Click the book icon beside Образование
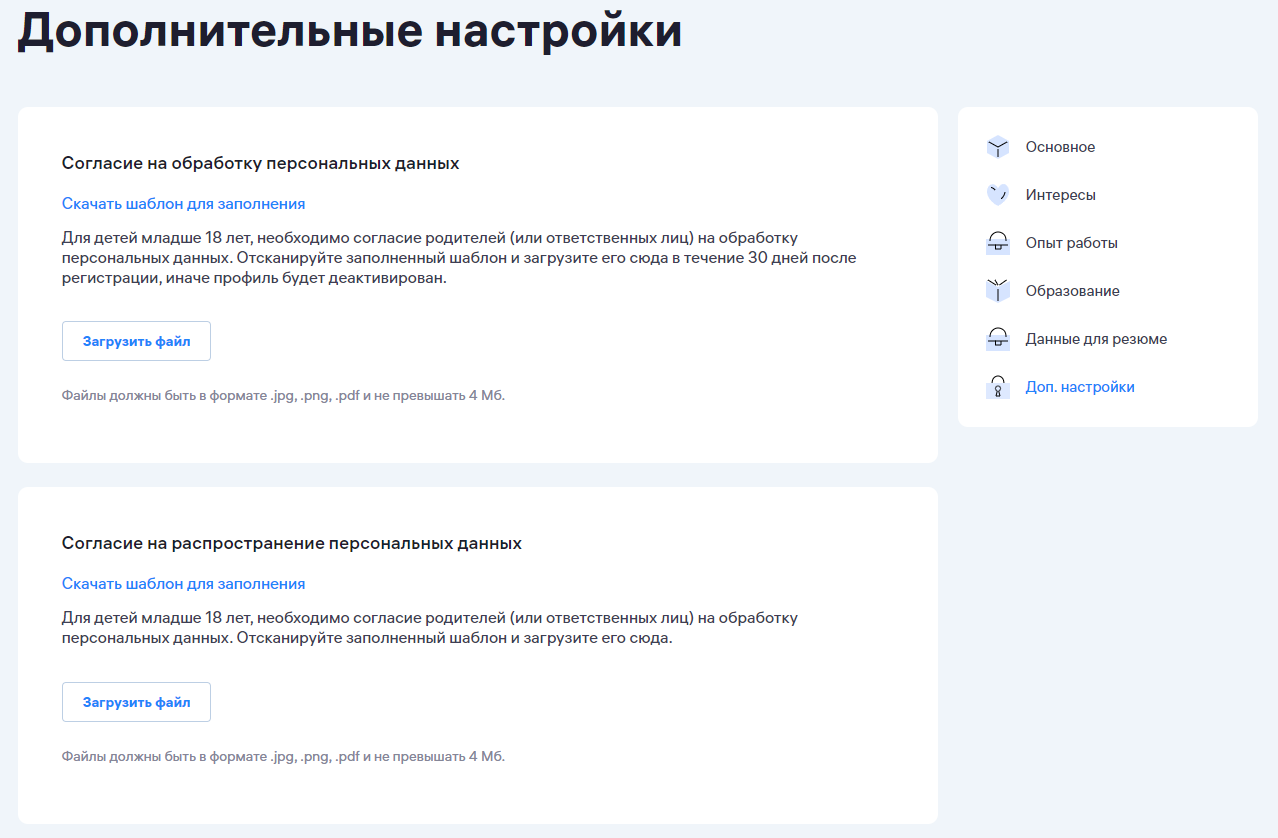The height and width of the screenshot is (838, 1278). pyautogui.click(x=997, y=292)
